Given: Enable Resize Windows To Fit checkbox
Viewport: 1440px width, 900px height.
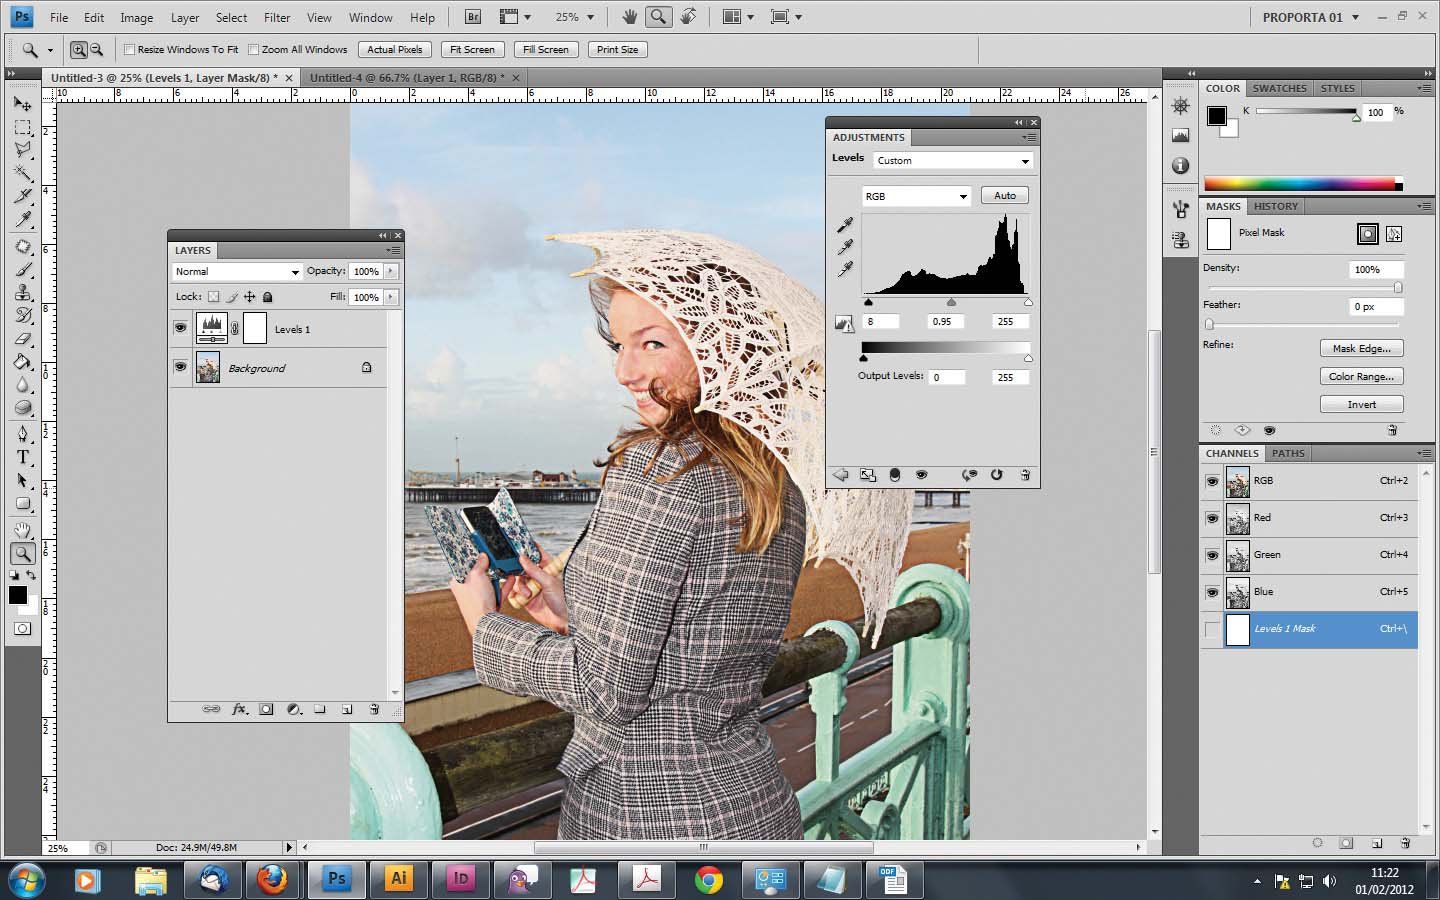Looking at the screenshot, I should click(x=129, y=49).
